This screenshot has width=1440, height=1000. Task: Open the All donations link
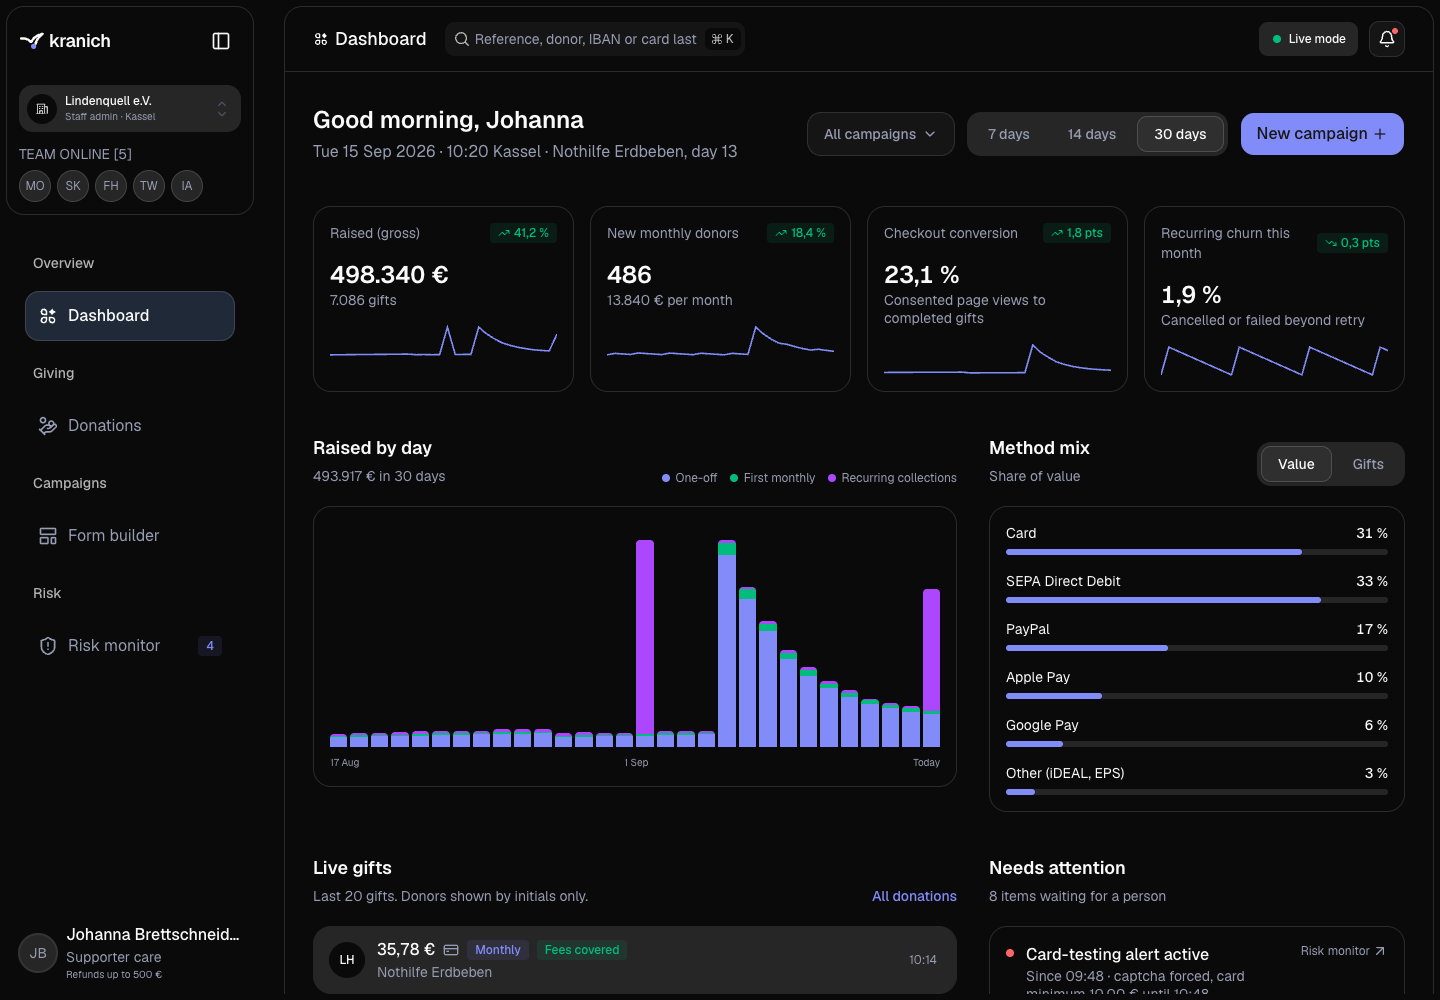click(x=914, y=896)
